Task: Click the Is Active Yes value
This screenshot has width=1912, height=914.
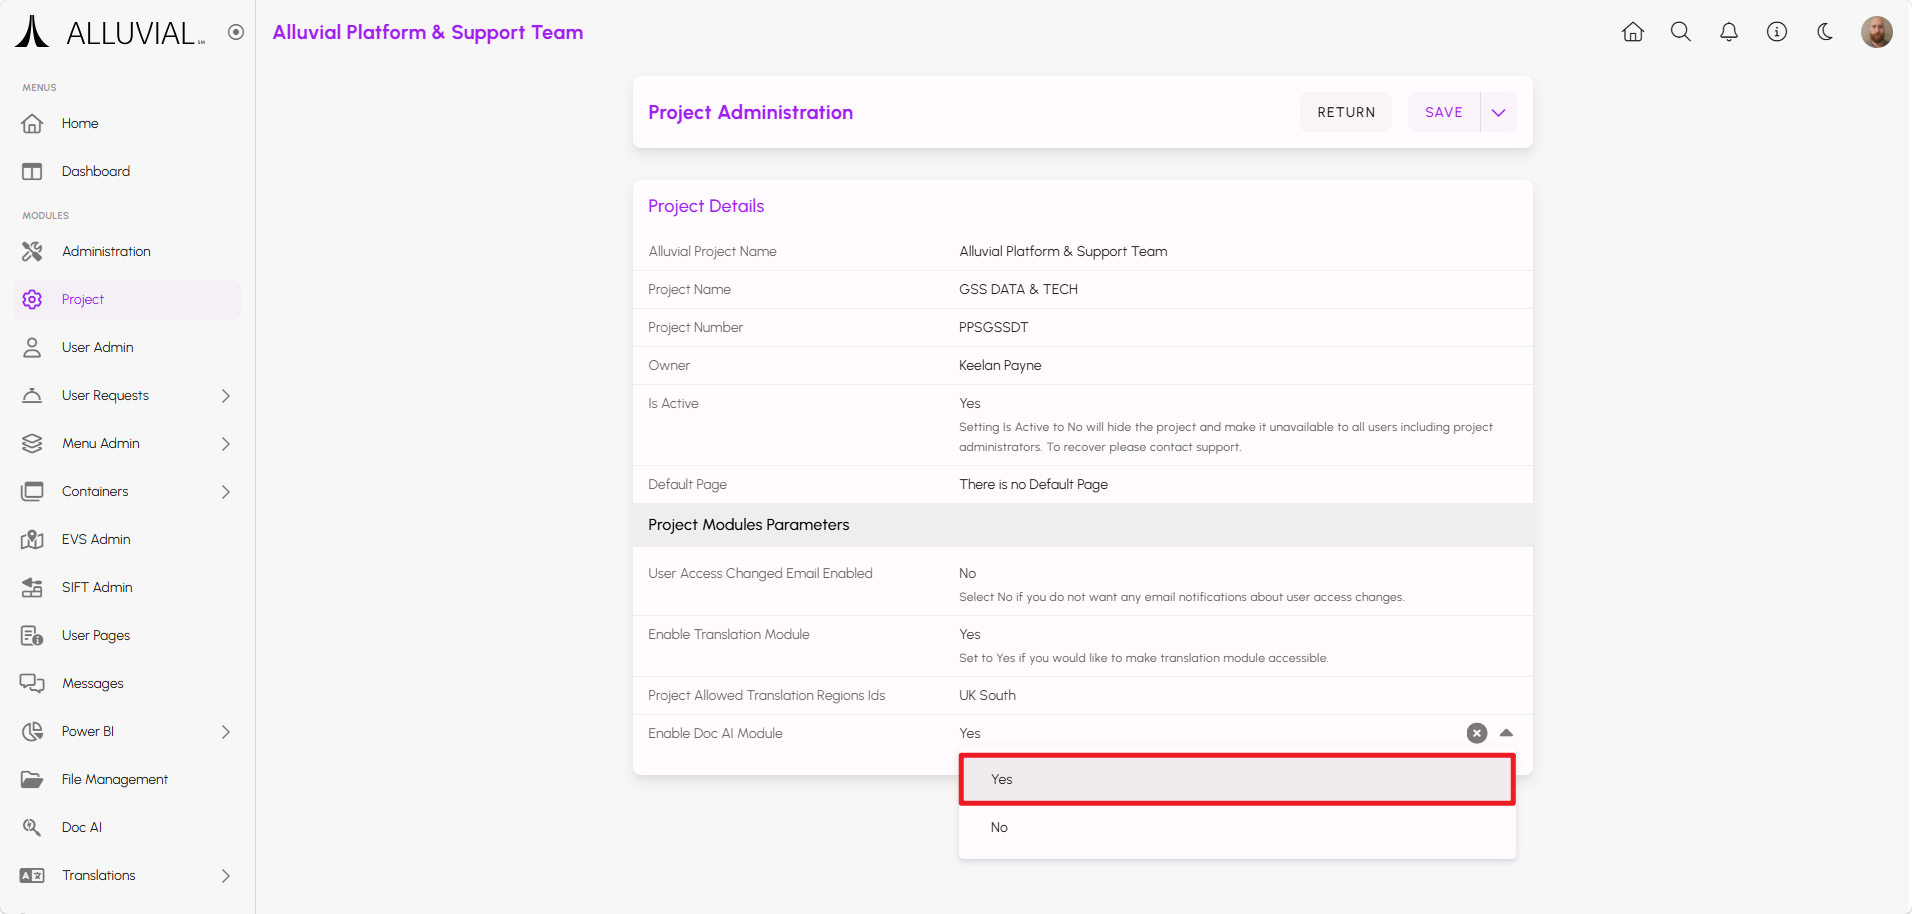Action: pos(970,404)
